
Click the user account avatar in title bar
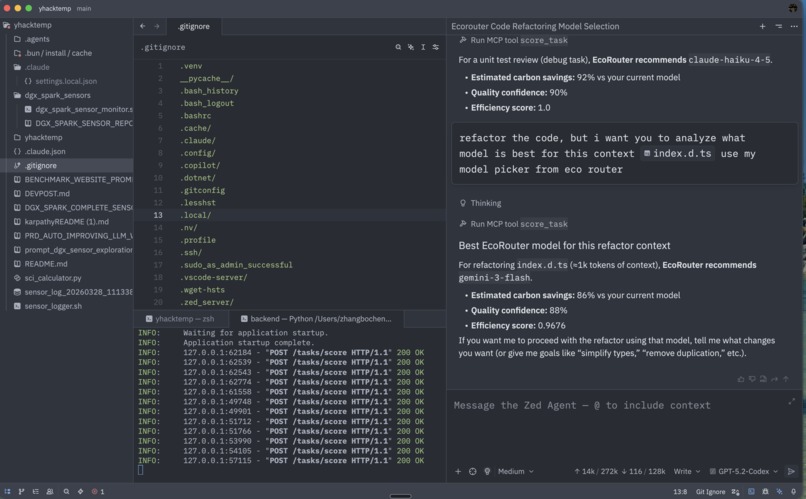(x=793, y=8)
